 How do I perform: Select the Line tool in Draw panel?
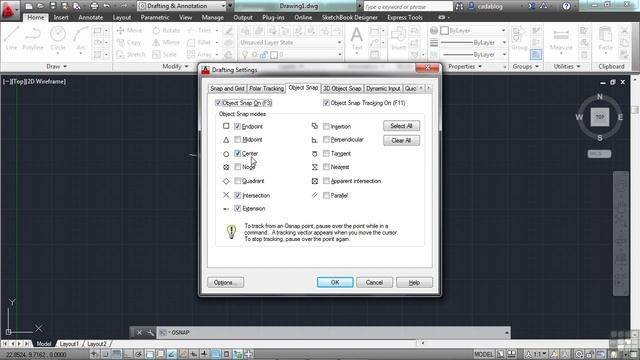tap(11, 38)
